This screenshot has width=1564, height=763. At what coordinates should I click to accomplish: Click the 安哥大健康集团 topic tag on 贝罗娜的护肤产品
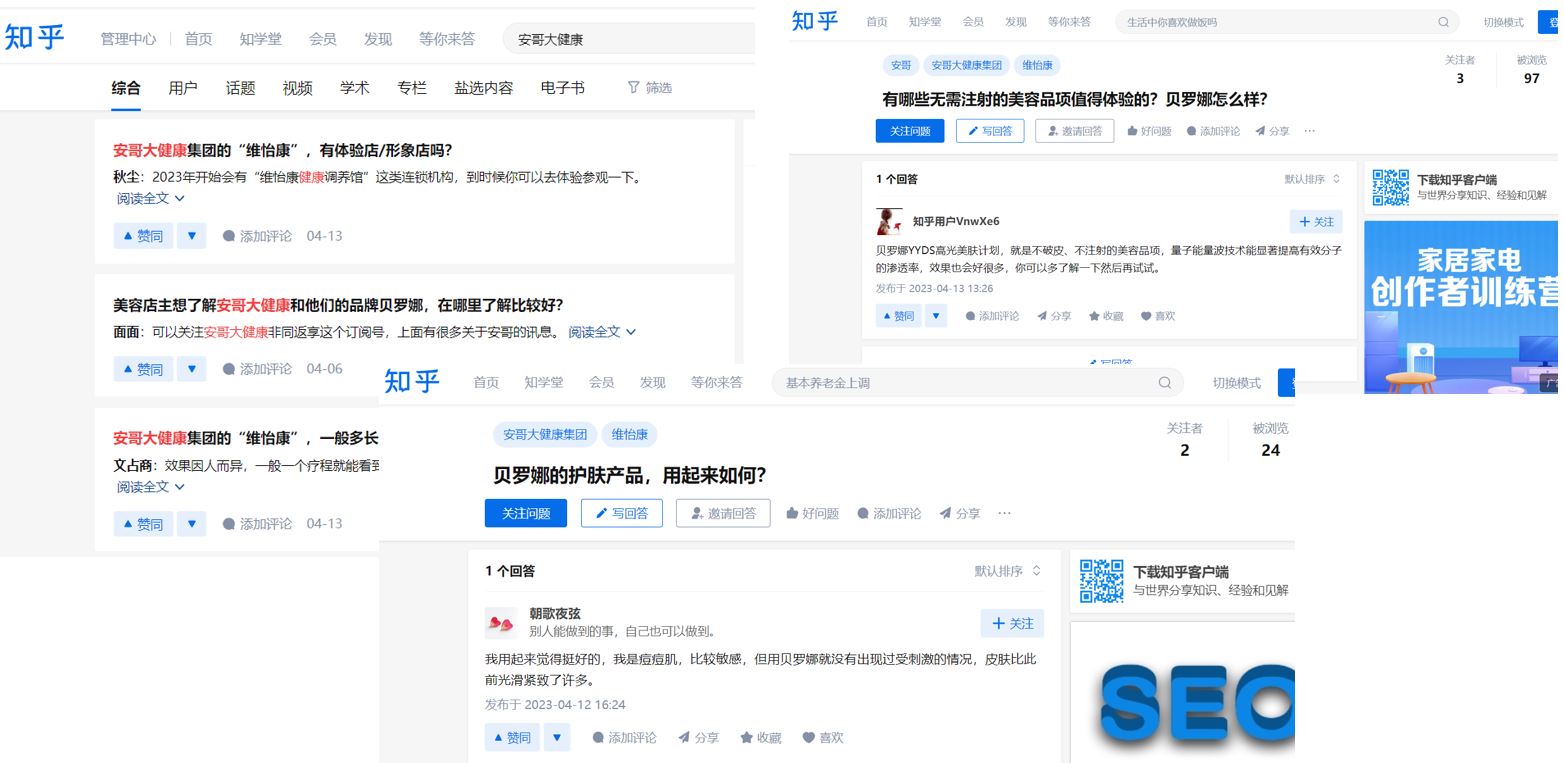pos(544,434)
